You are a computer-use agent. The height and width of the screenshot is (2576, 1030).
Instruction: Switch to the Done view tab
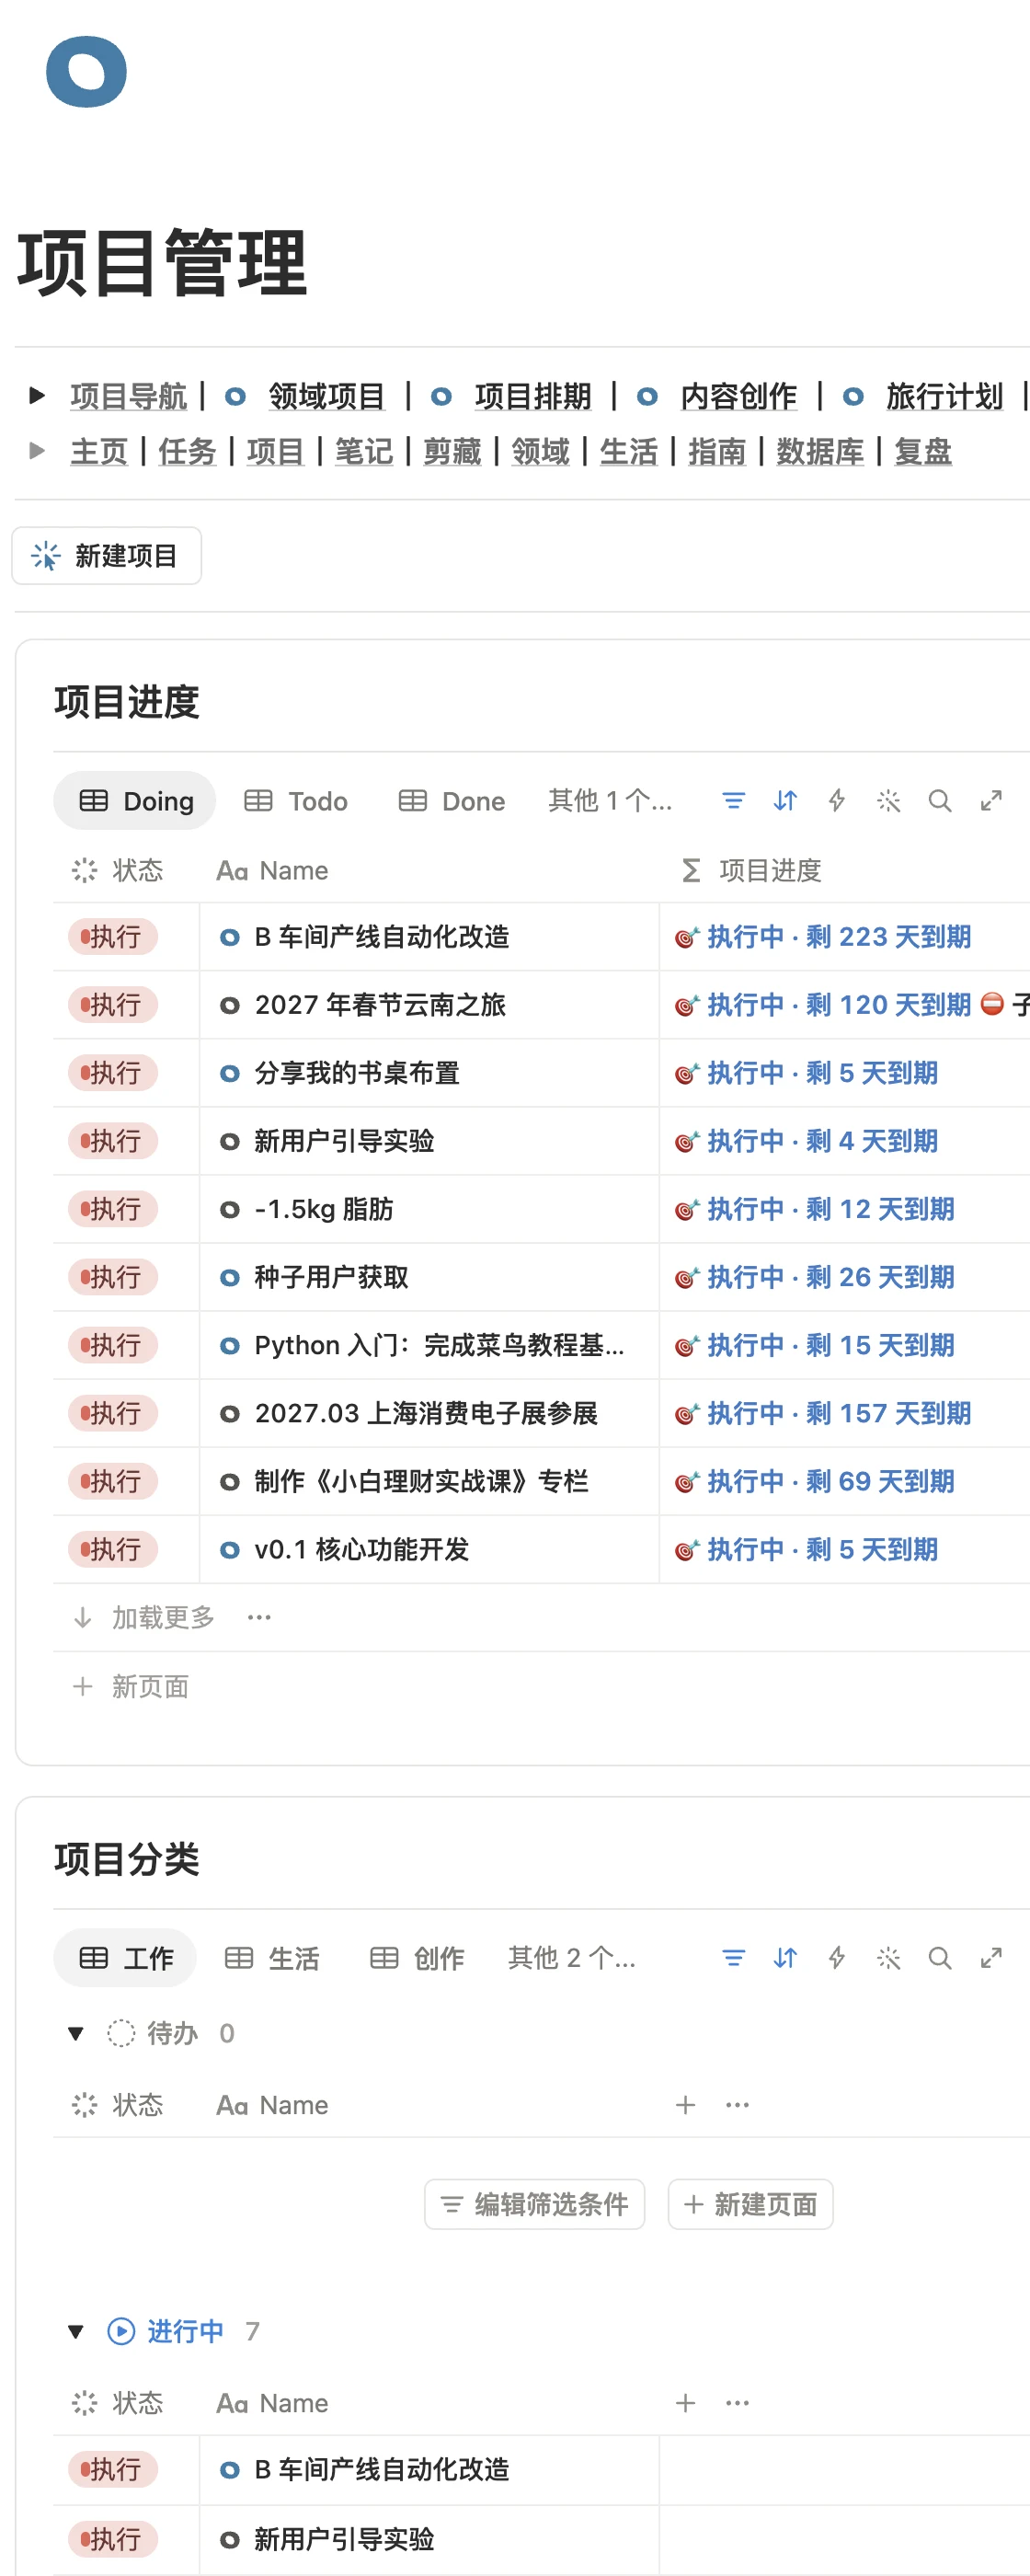[452, 801]
